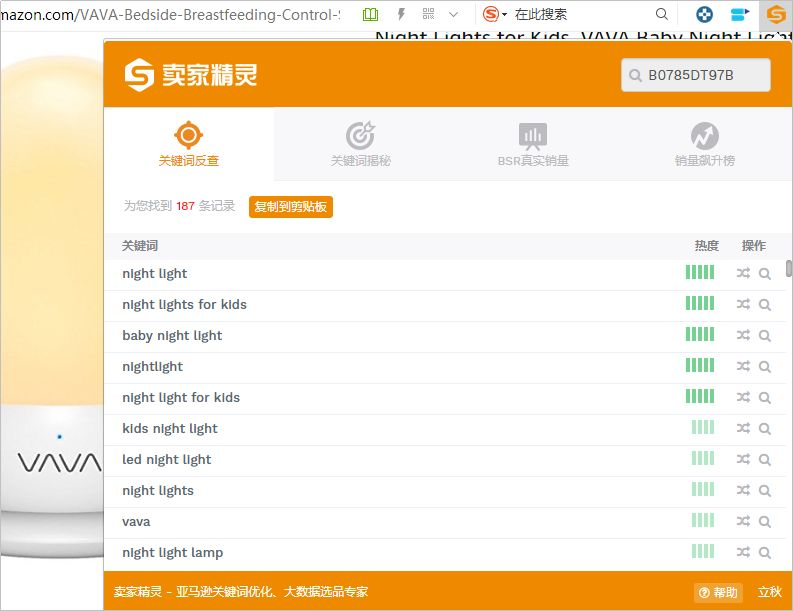Click shuffle icon for 'night light' row

(743, 273)
